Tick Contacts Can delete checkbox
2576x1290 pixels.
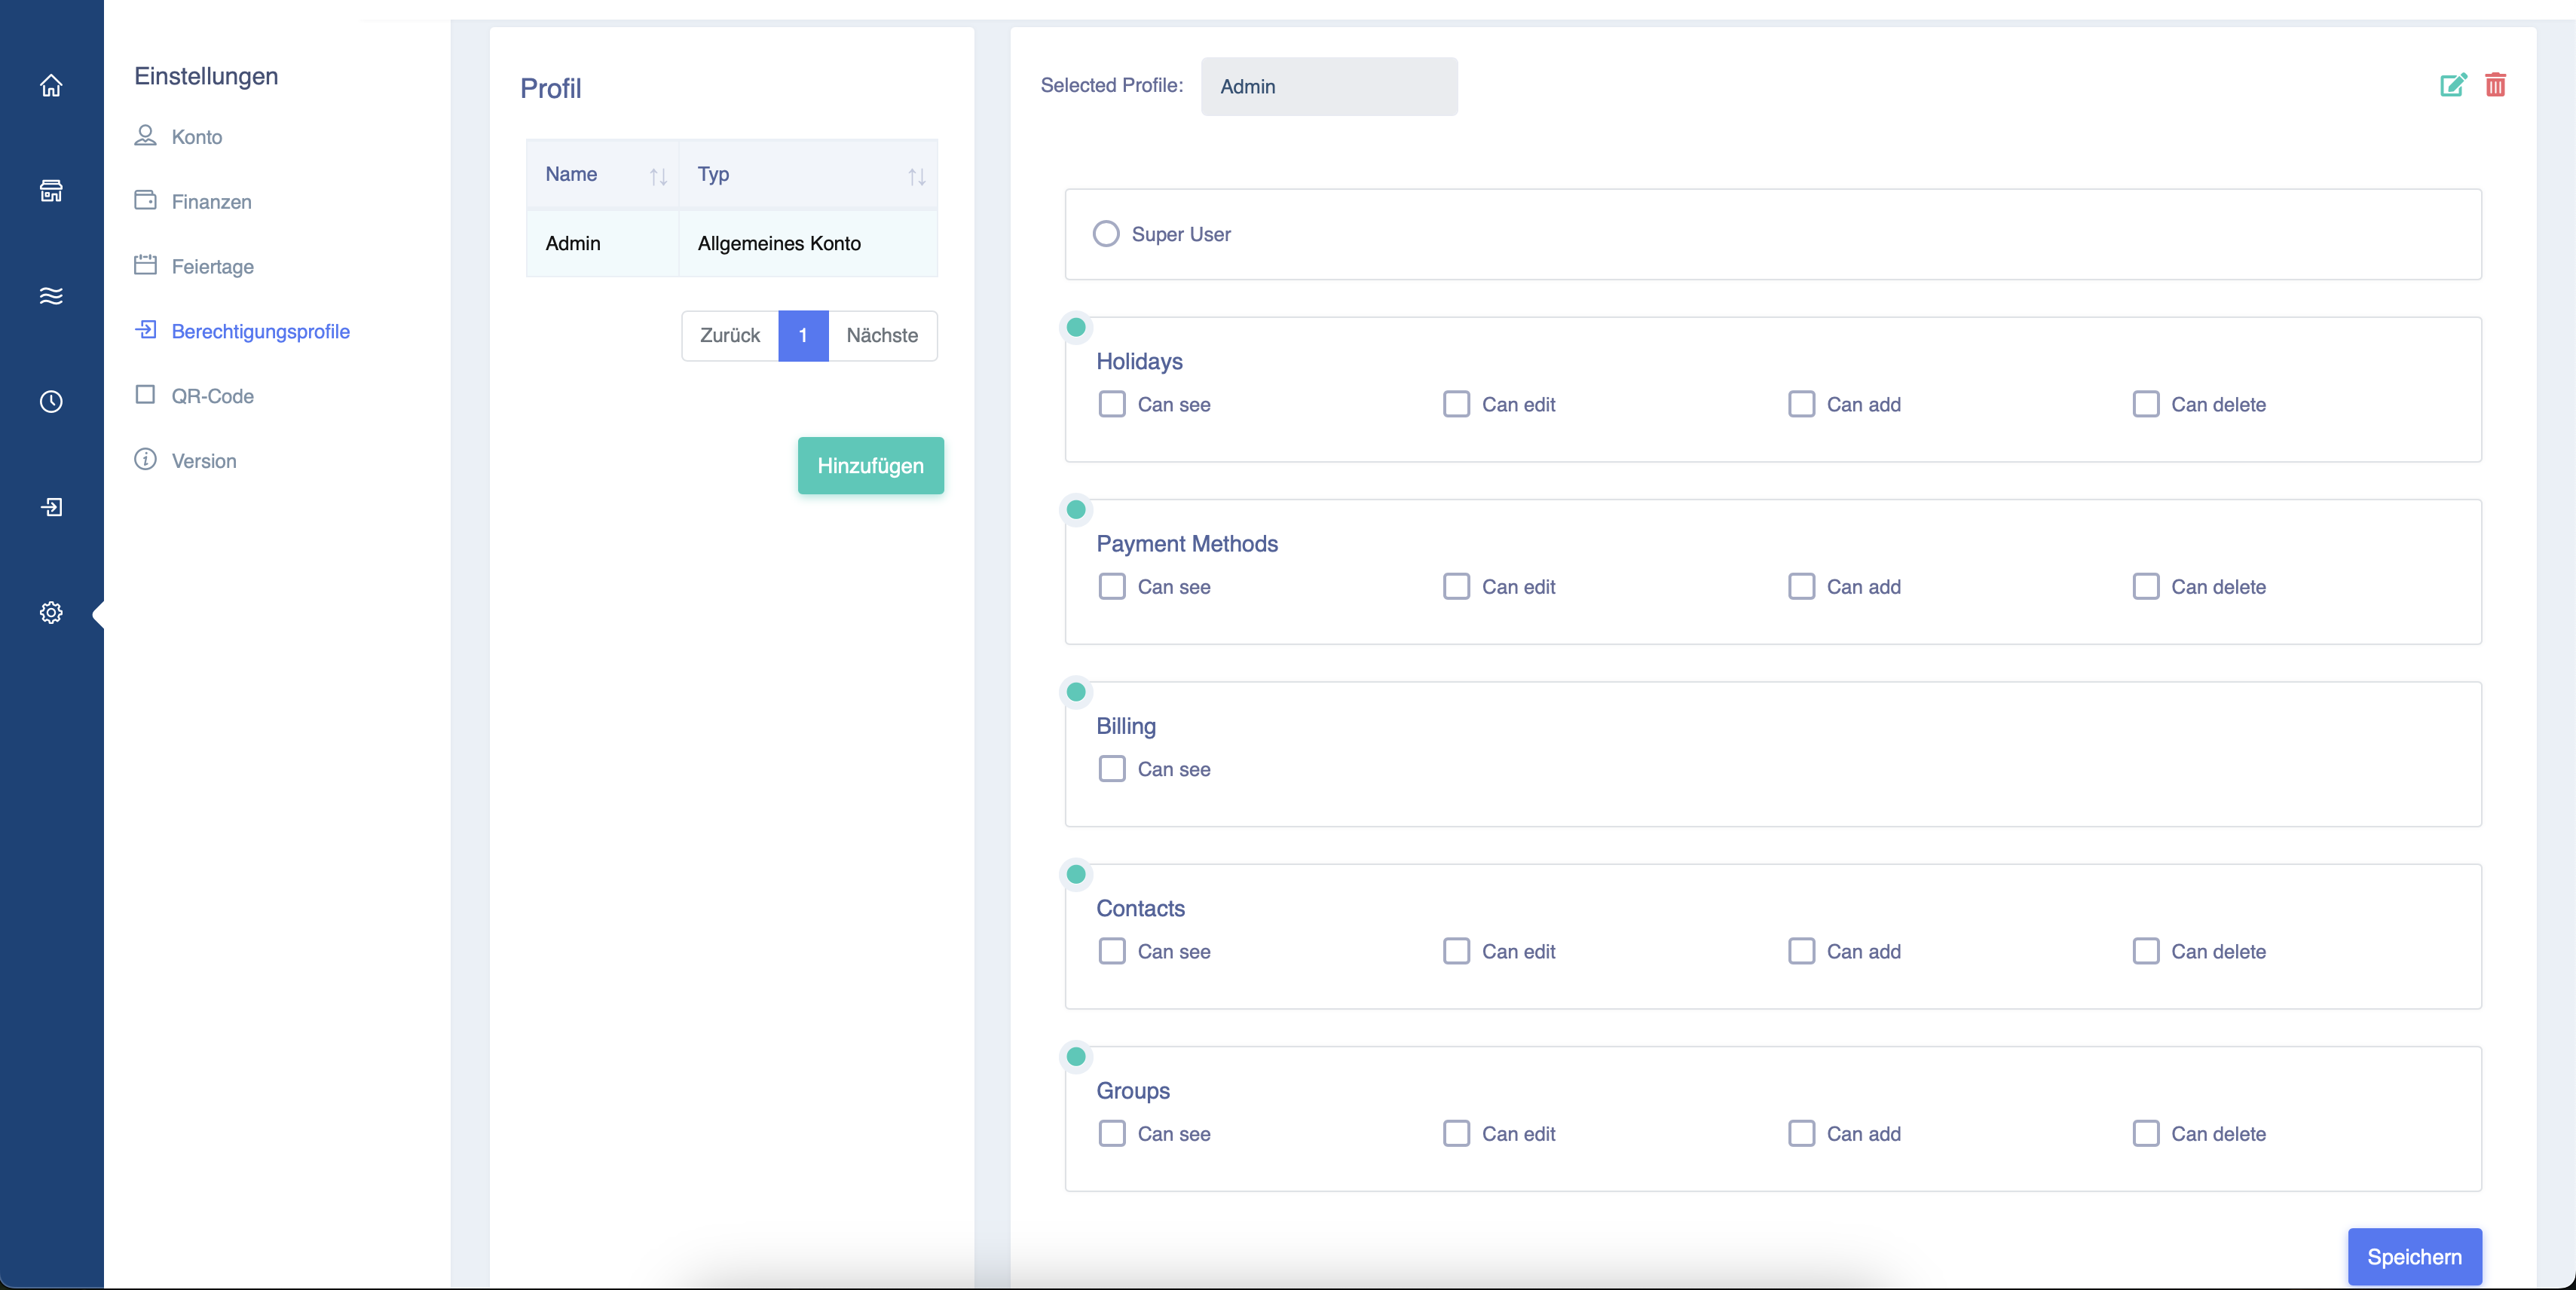2146,951
